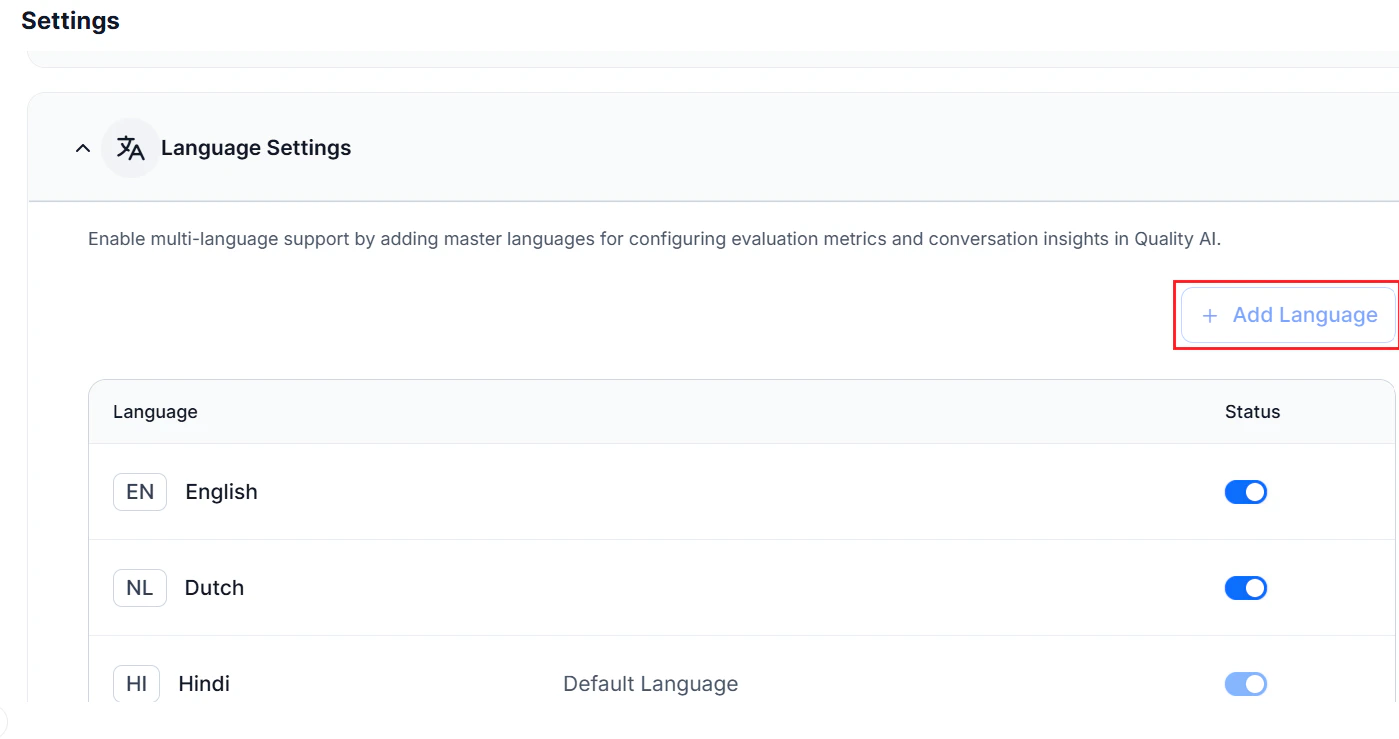
Task: Click the blue English status slider control
Action: (1245, 491)
